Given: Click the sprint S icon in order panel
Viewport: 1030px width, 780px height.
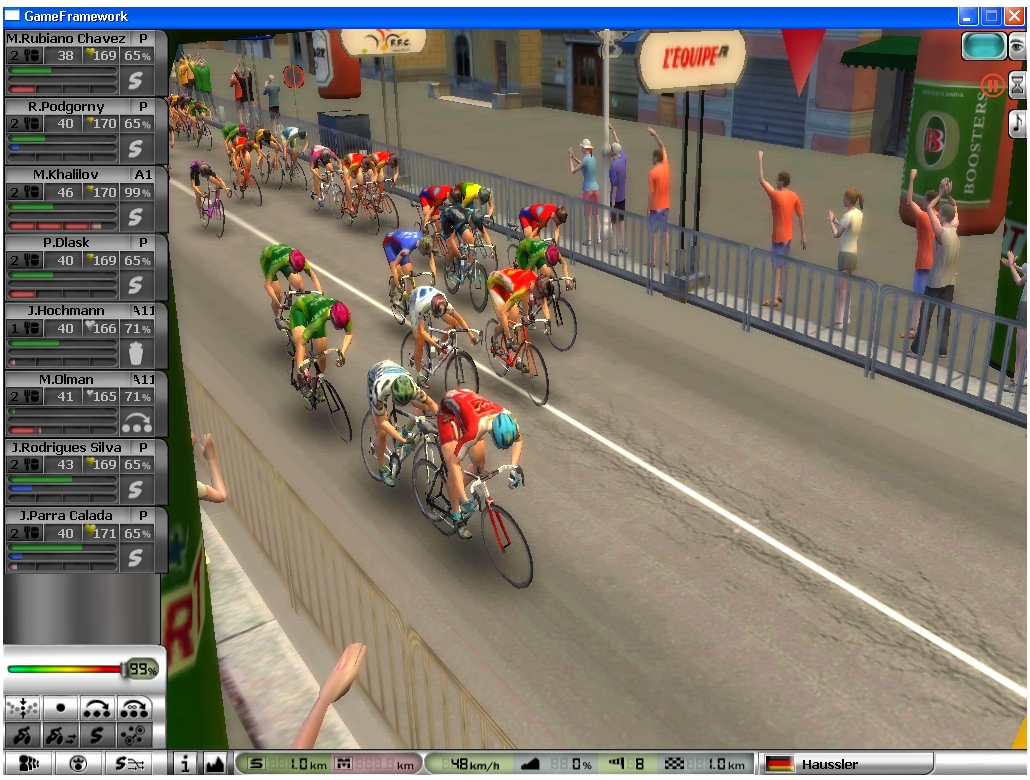Looking at the screenshot, I should click(97, 736).
